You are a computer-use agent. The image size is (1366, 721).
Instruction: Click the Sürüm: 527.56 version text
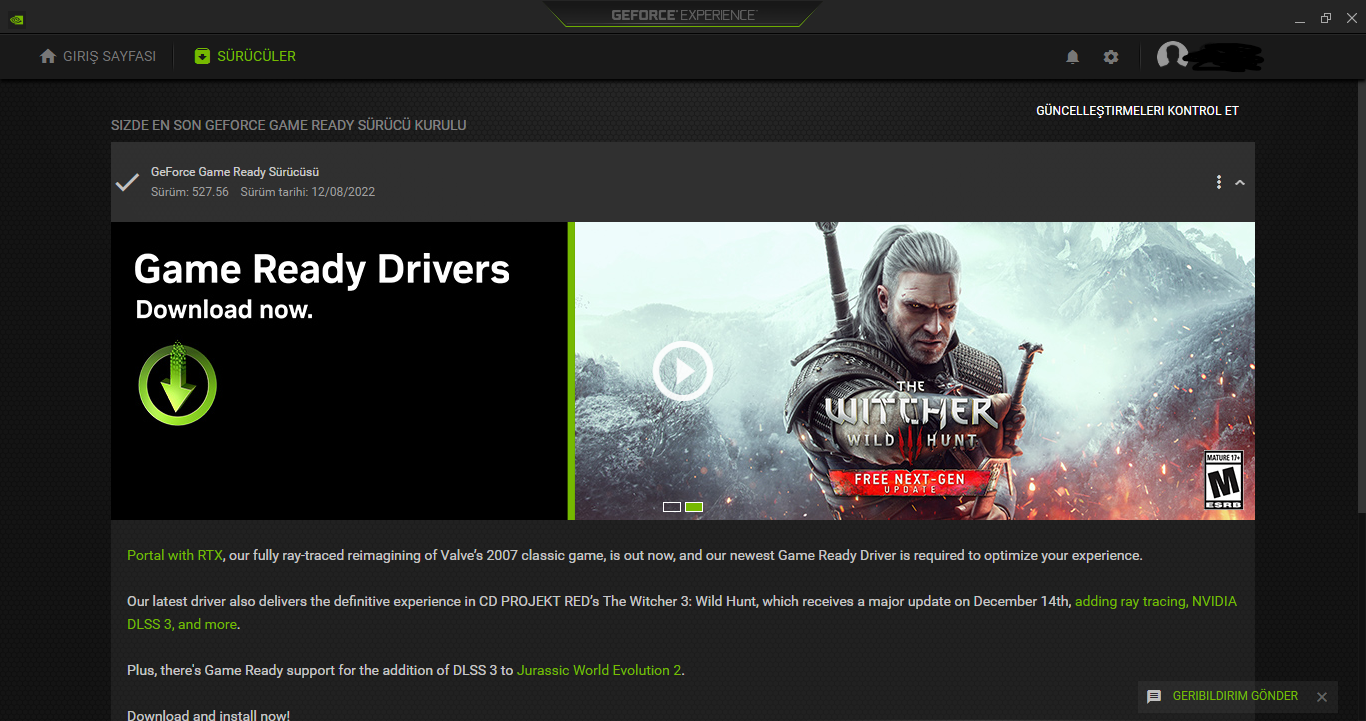tap(190, 192)
